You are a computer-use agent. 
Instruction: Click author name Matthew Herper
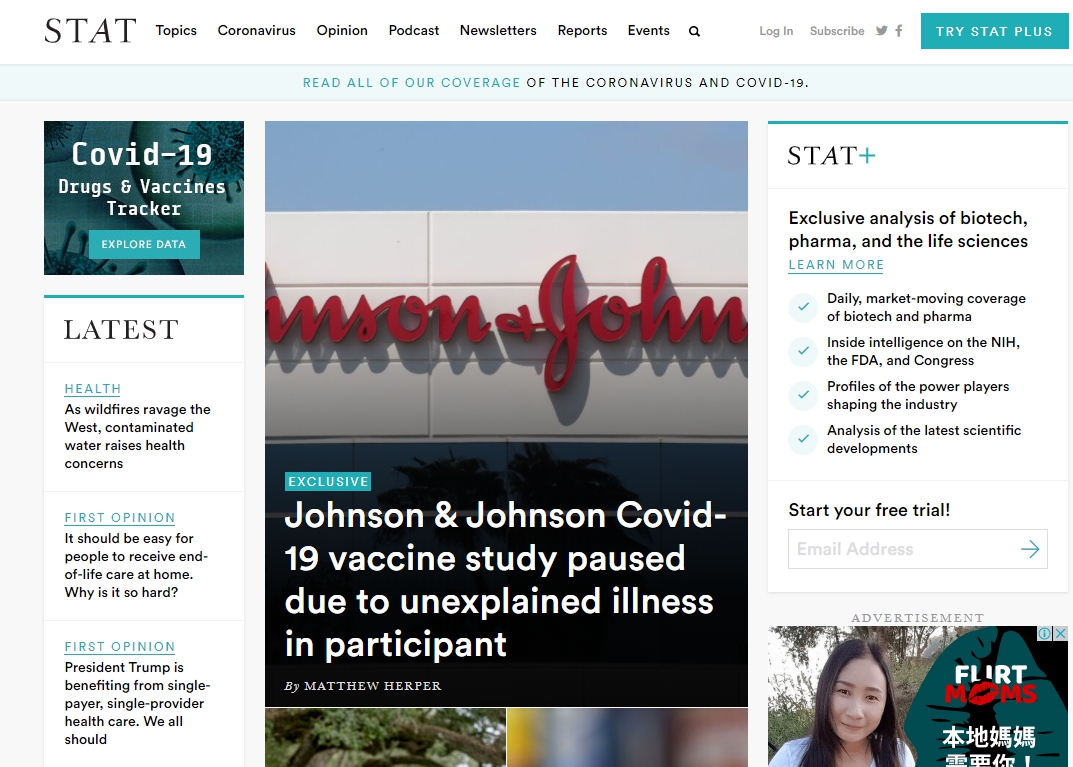[372, 686]
